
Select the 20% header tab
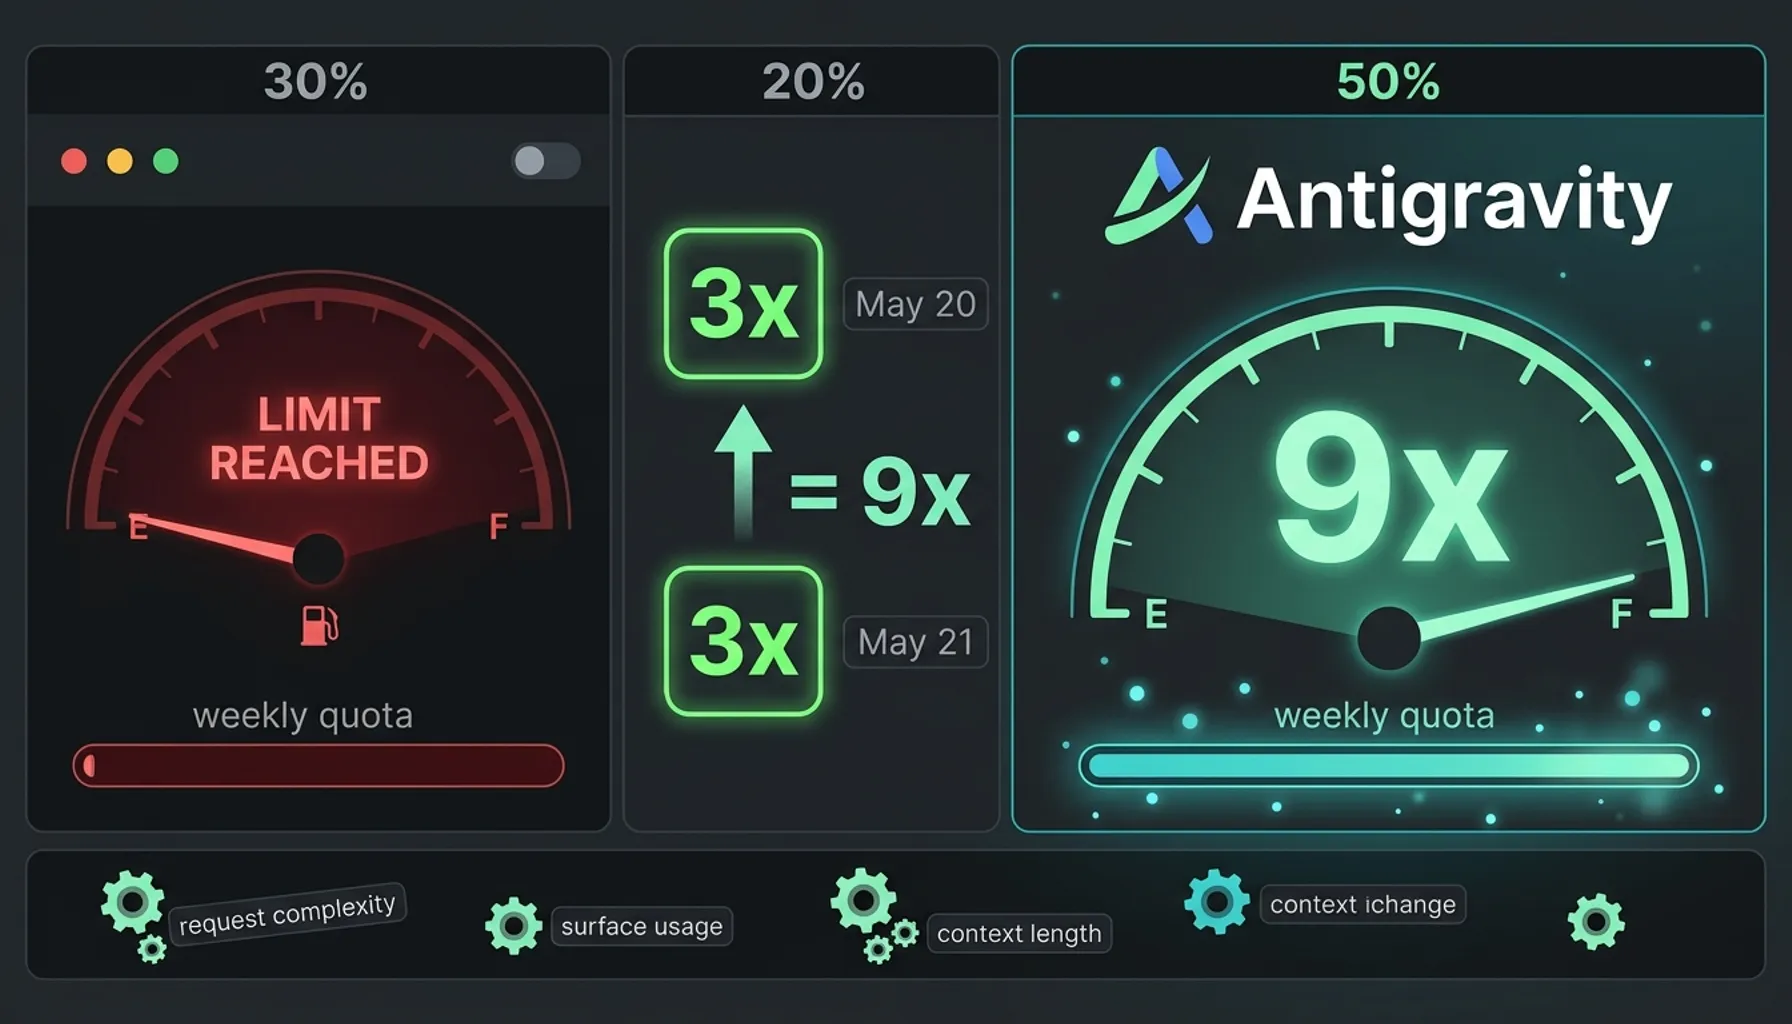(x=812, y=81)
